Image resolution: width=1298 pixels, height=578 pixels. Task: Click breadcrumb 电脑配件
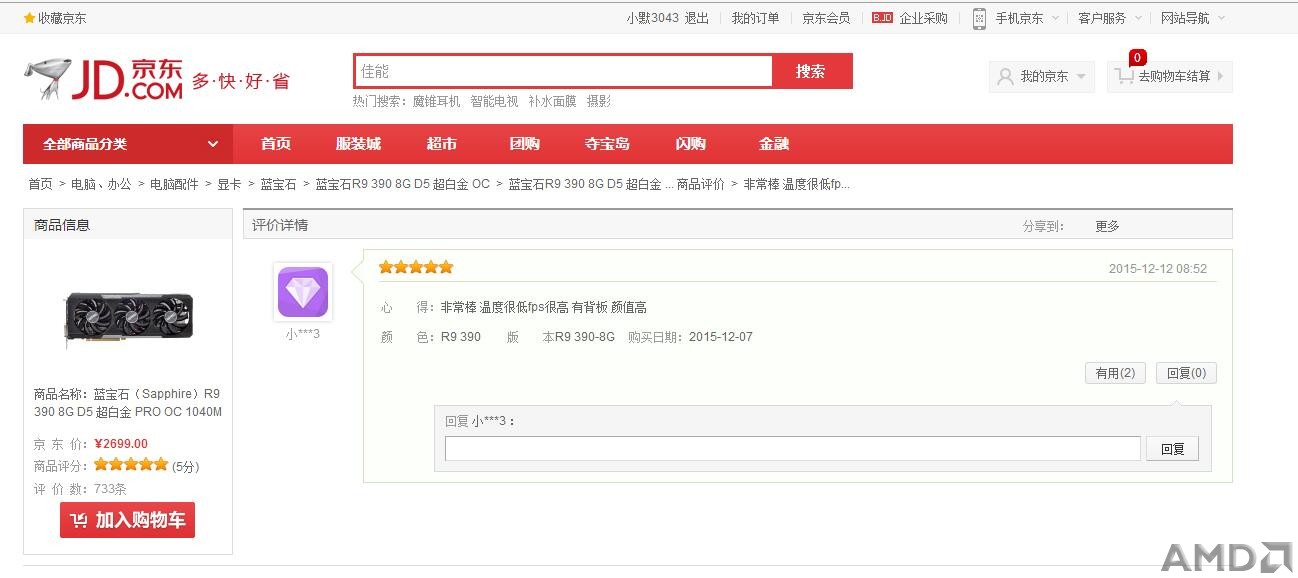point(174,184)
